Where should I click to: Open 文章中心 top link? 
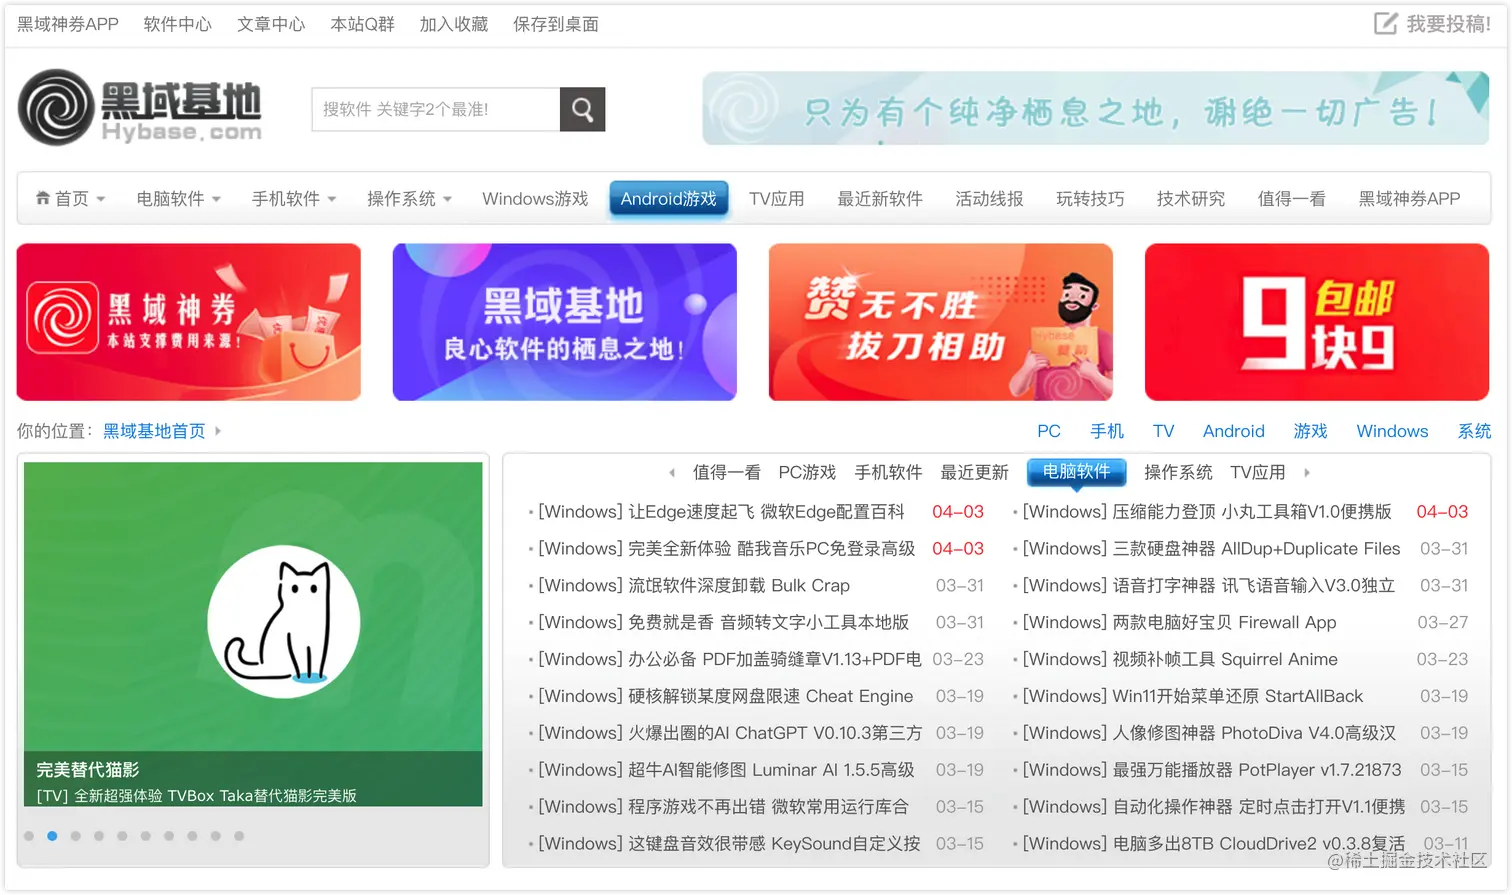point(271,24)
